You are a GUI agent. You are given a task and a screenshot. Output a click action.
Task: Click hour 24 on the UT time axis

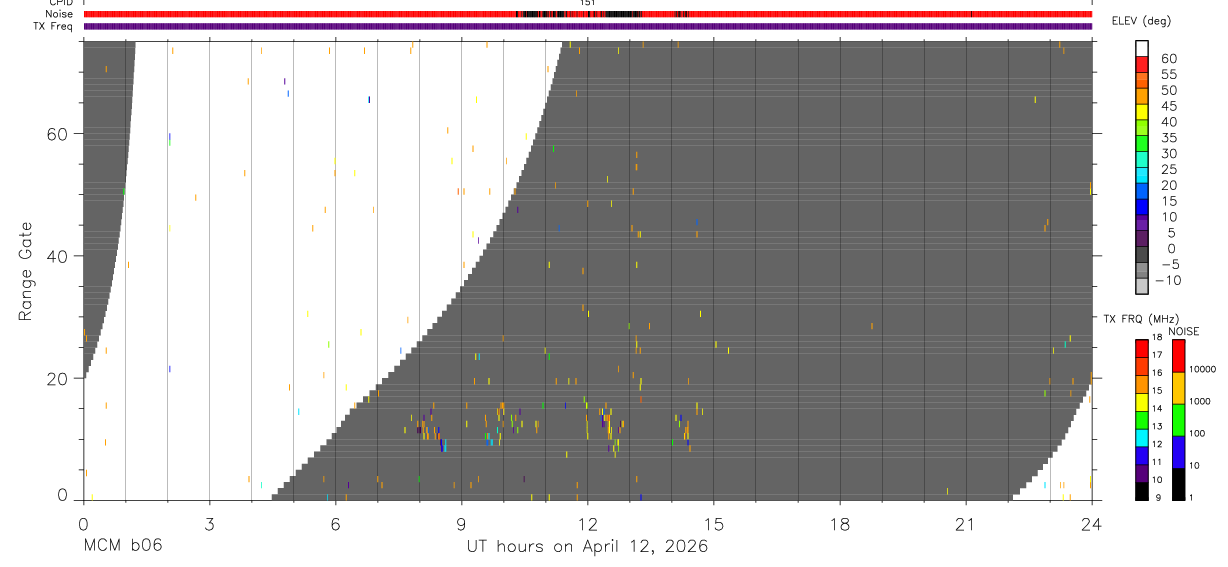tap(1091, 524)
